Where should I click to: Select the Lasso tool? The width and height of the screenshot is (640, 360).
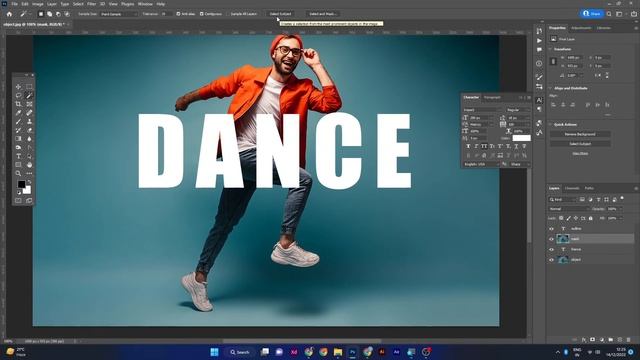[x=18, y=96]
